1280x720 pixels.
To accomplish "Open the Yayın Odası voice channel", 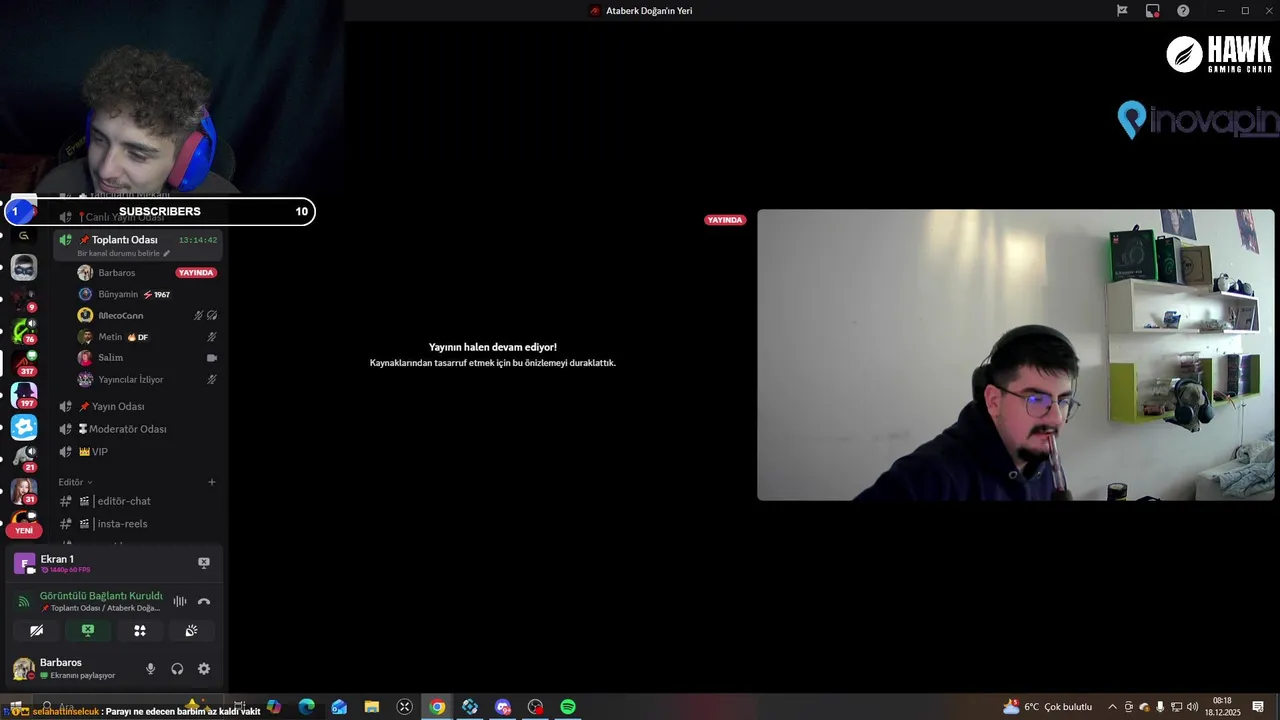I will point(138,406).
